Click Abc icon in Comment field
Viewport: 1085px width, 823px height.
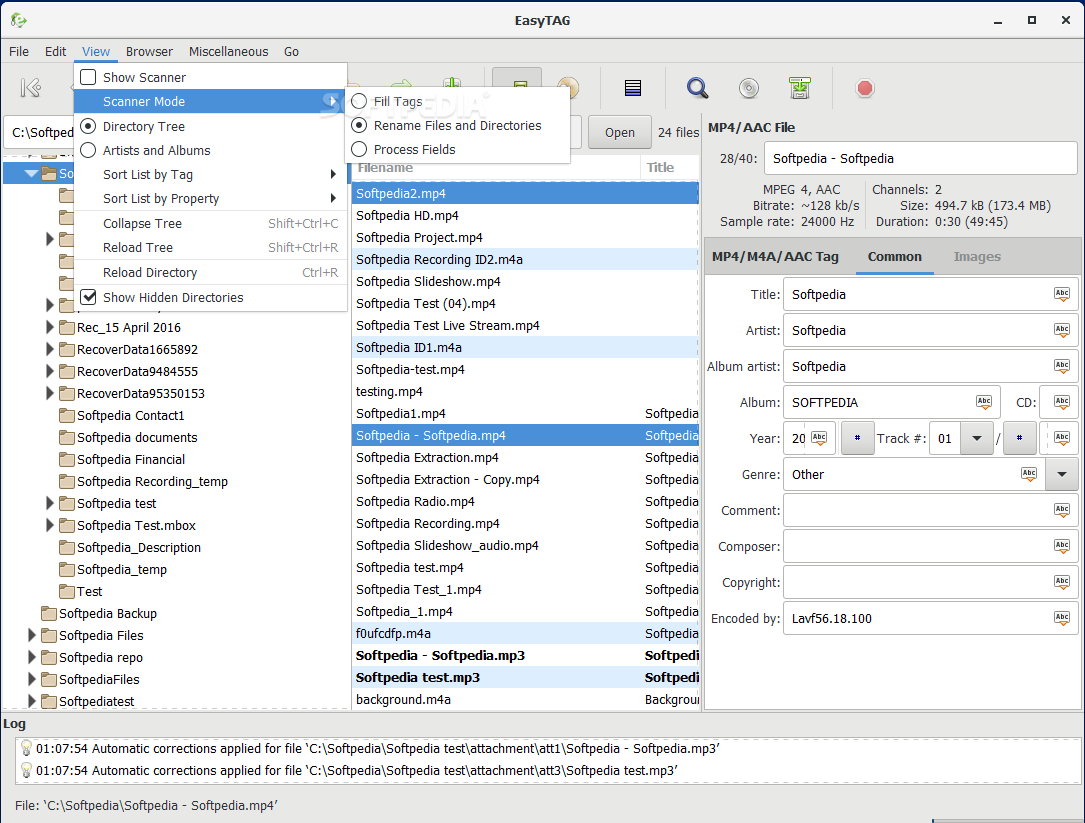1061,510
